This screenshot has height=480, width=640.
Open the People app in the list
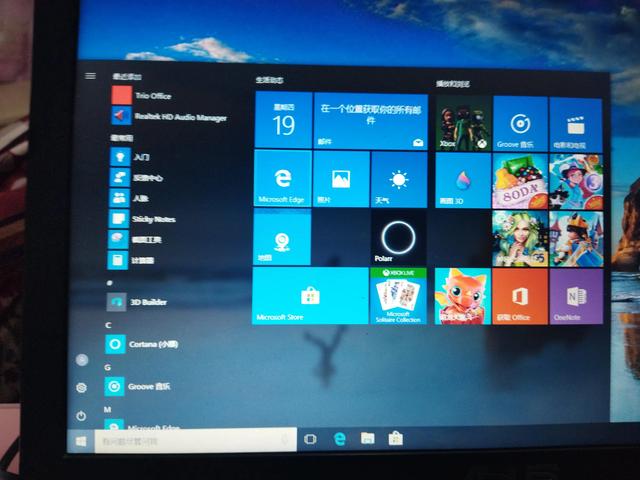click(129, 198)
